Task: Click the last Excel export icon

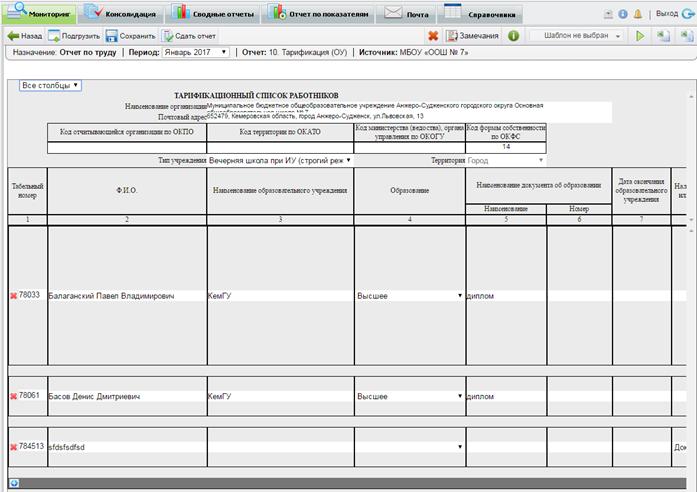Action: [x=684, y=35]
